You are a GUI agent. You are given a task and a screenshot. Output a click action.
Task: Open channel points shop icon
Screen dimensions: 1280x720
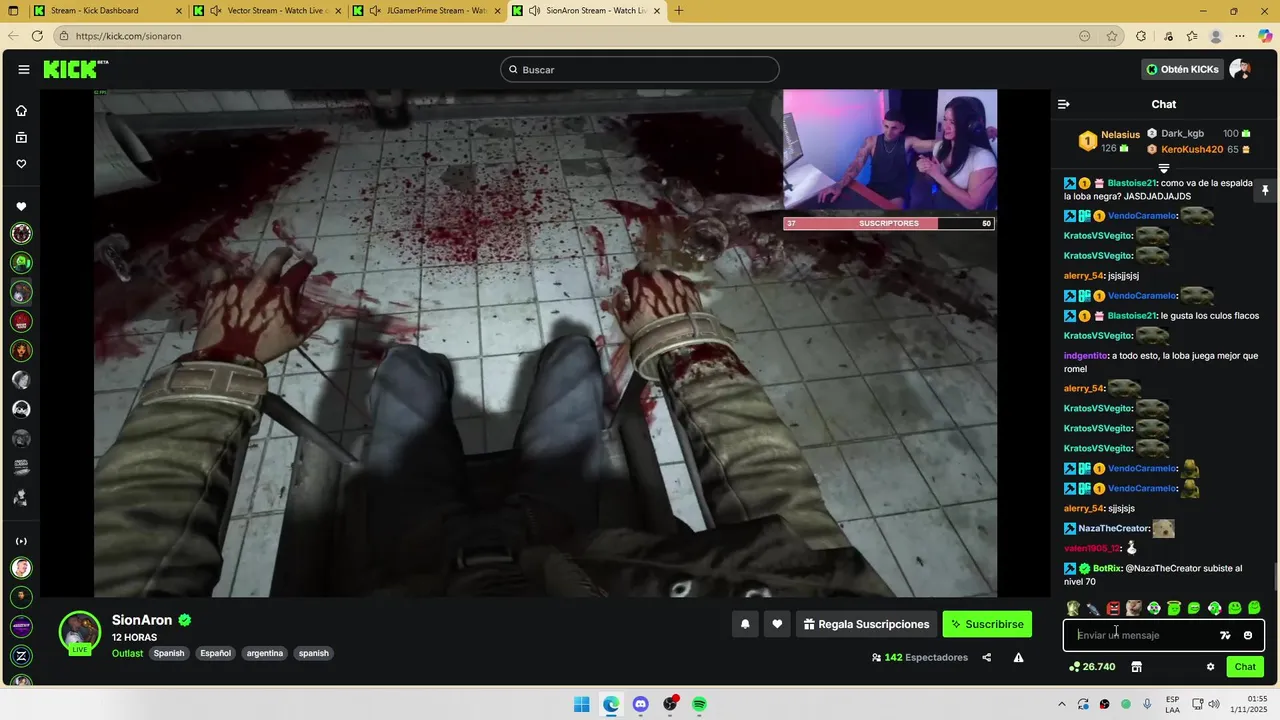(1136, 667)
